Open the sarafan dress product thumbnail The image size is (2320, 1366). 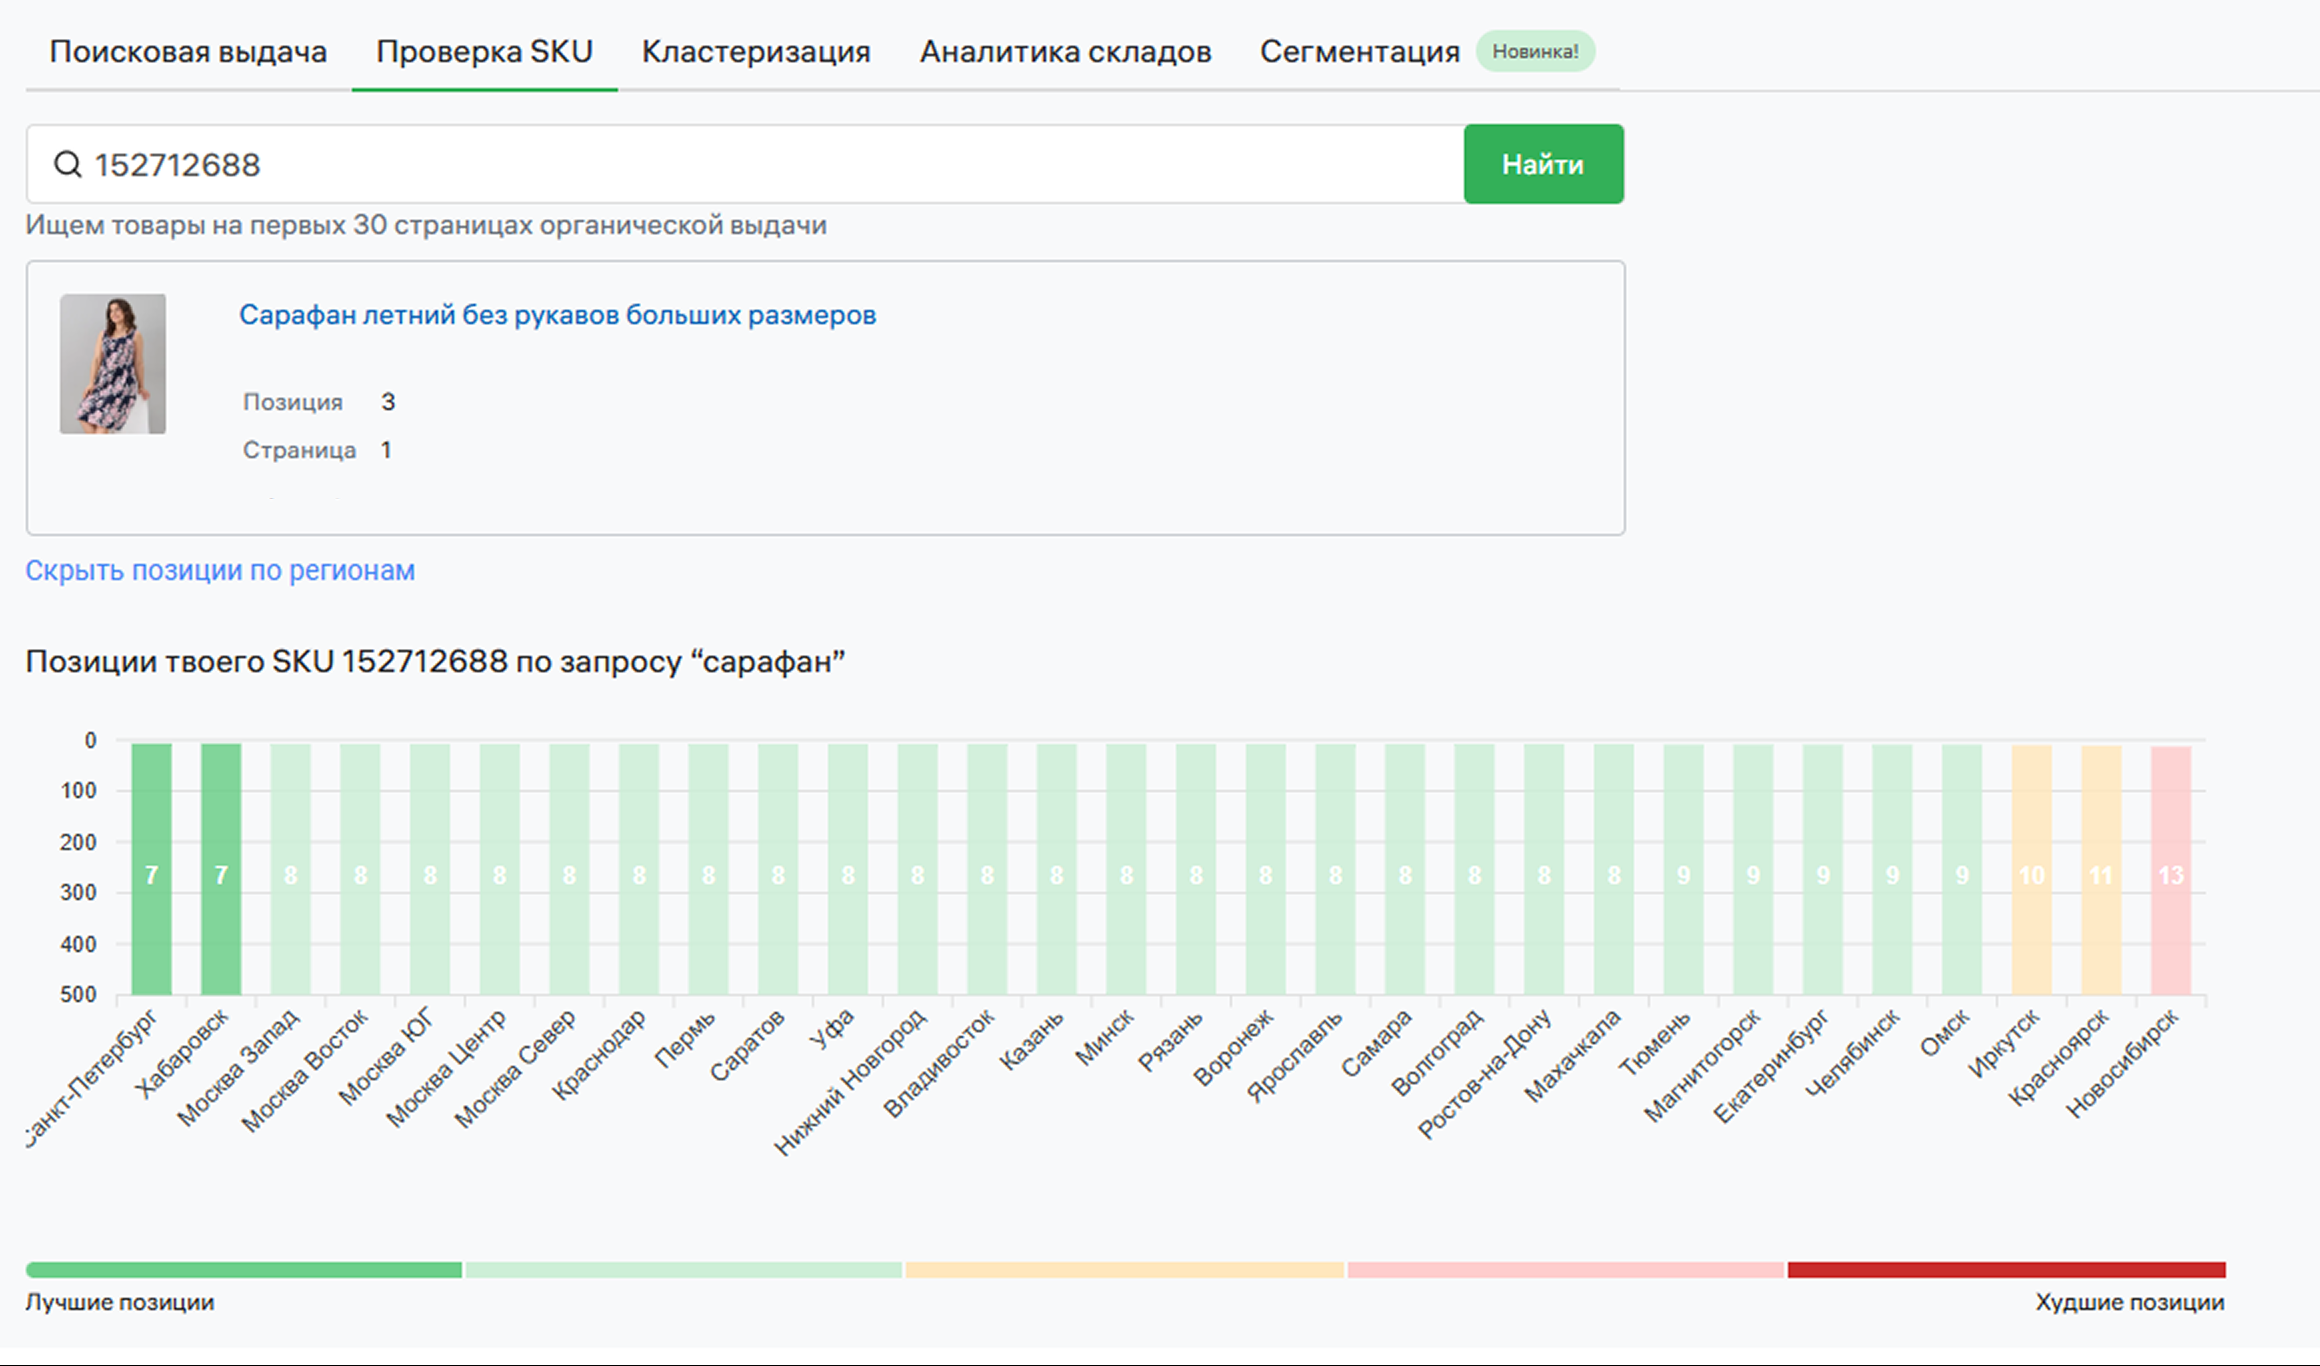pyautogui.click(x=113, y=363)
